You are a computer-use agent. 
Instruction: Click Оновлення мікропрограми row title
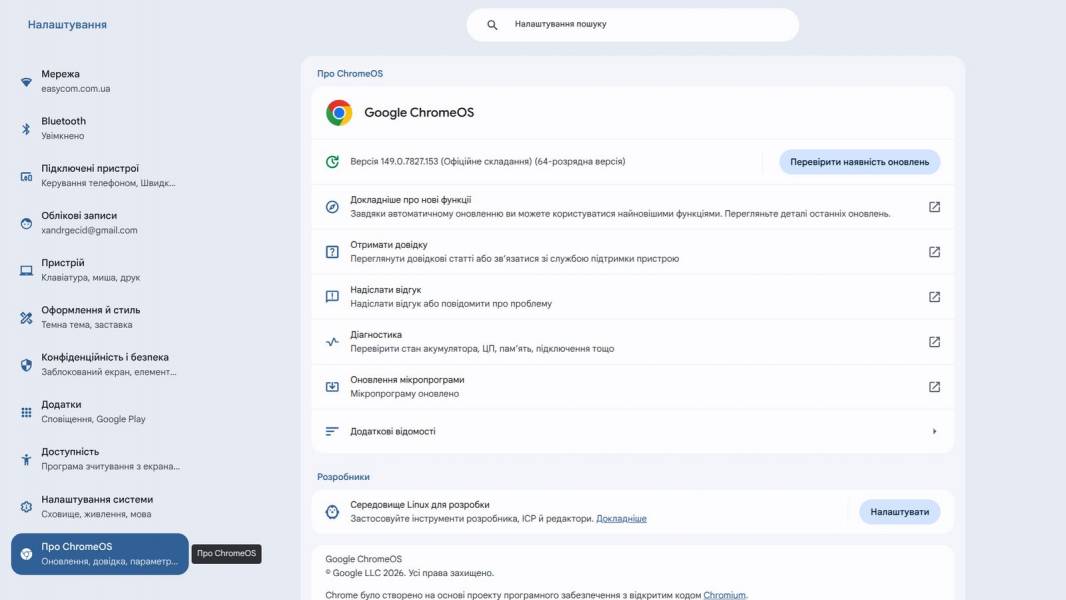(x=407, y=379)
